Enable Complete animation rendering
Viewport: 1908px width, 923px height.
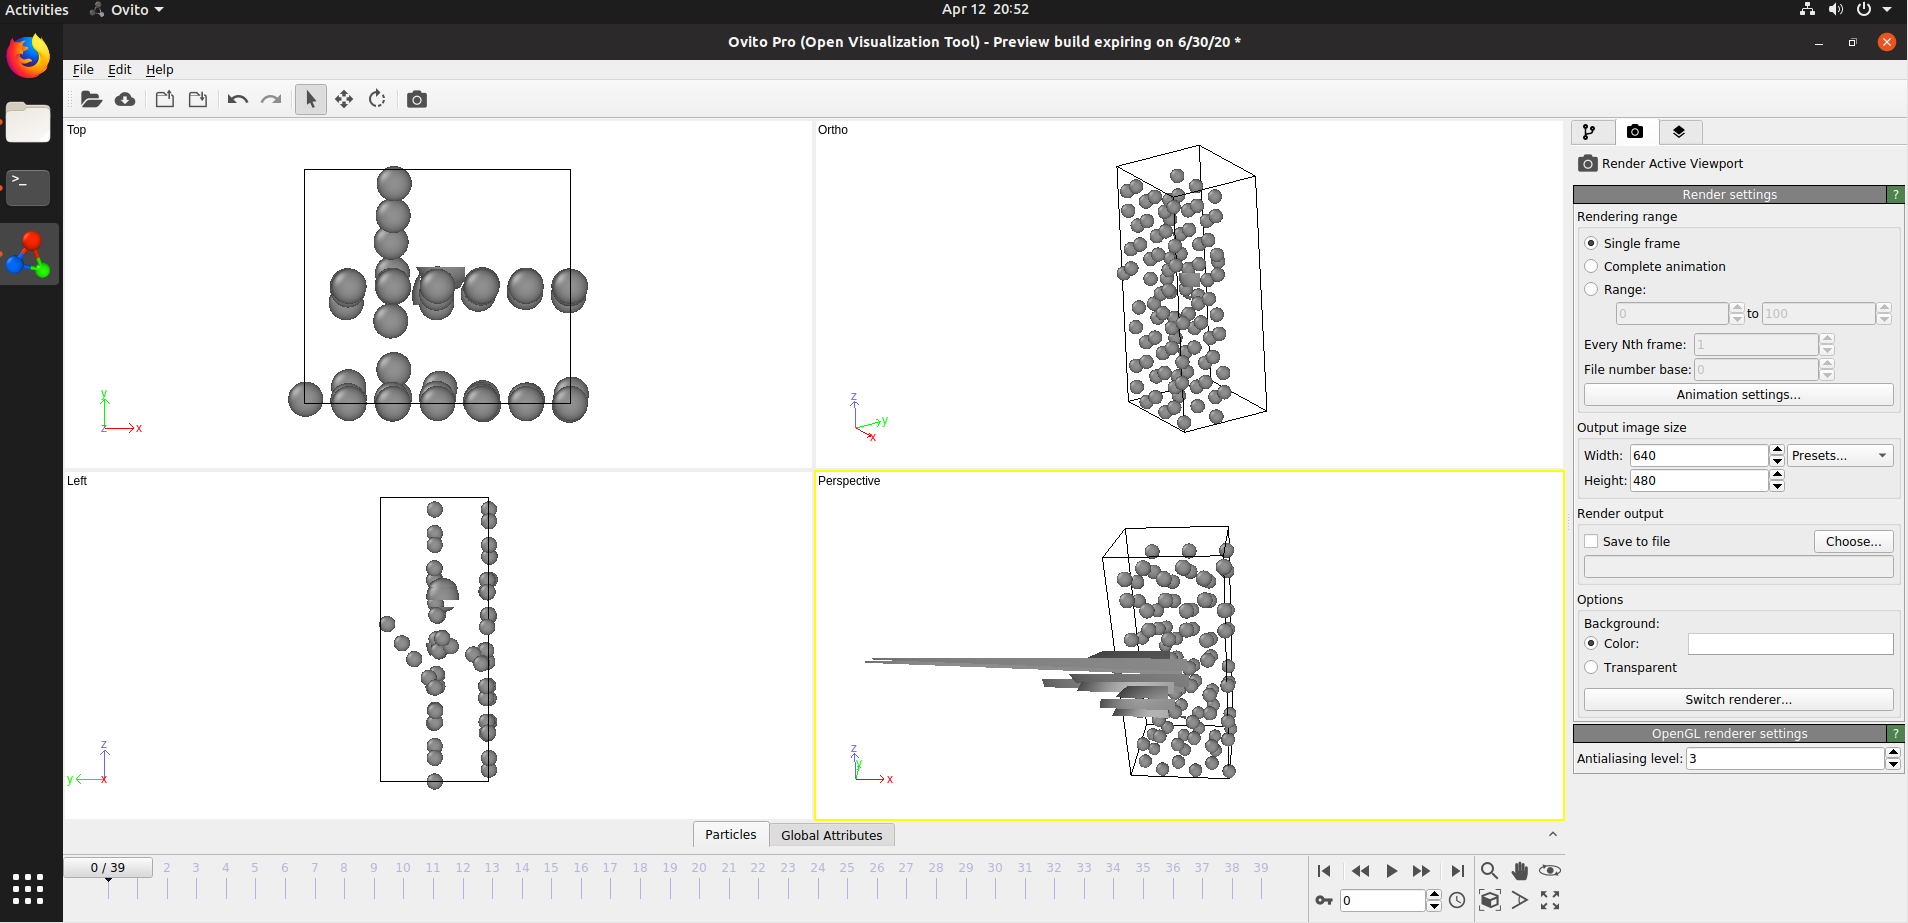1591,266
